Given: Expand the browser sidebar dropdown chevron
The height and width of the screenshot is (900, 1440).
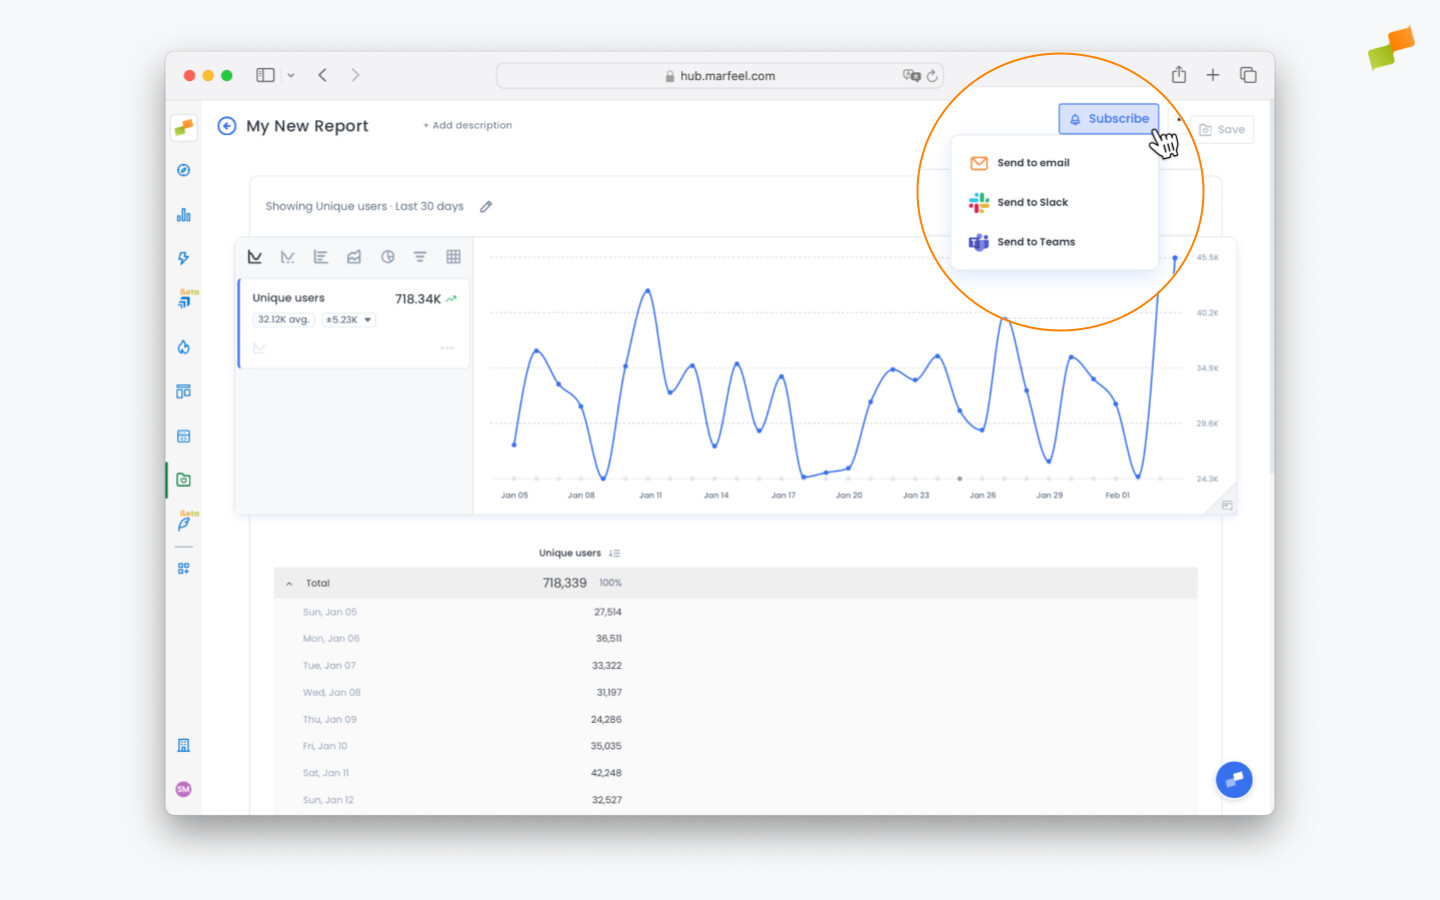Looking at the screenshot, I should (x=291, y=75).
